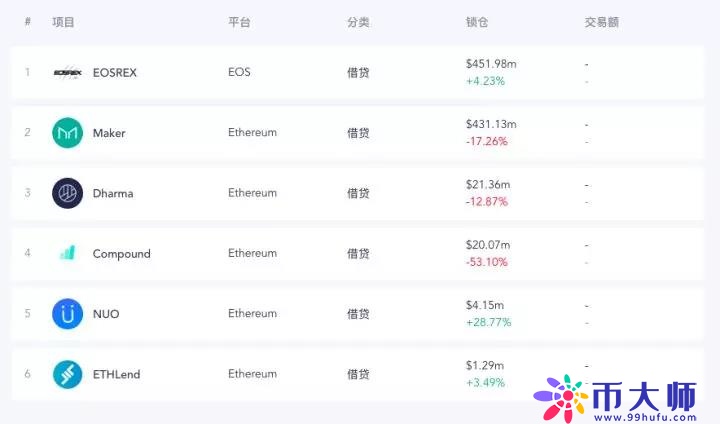The width and height of the screenshot is (720, 424).
Task: Click the dark Dharma logo icon
Action: click(68, 193)
